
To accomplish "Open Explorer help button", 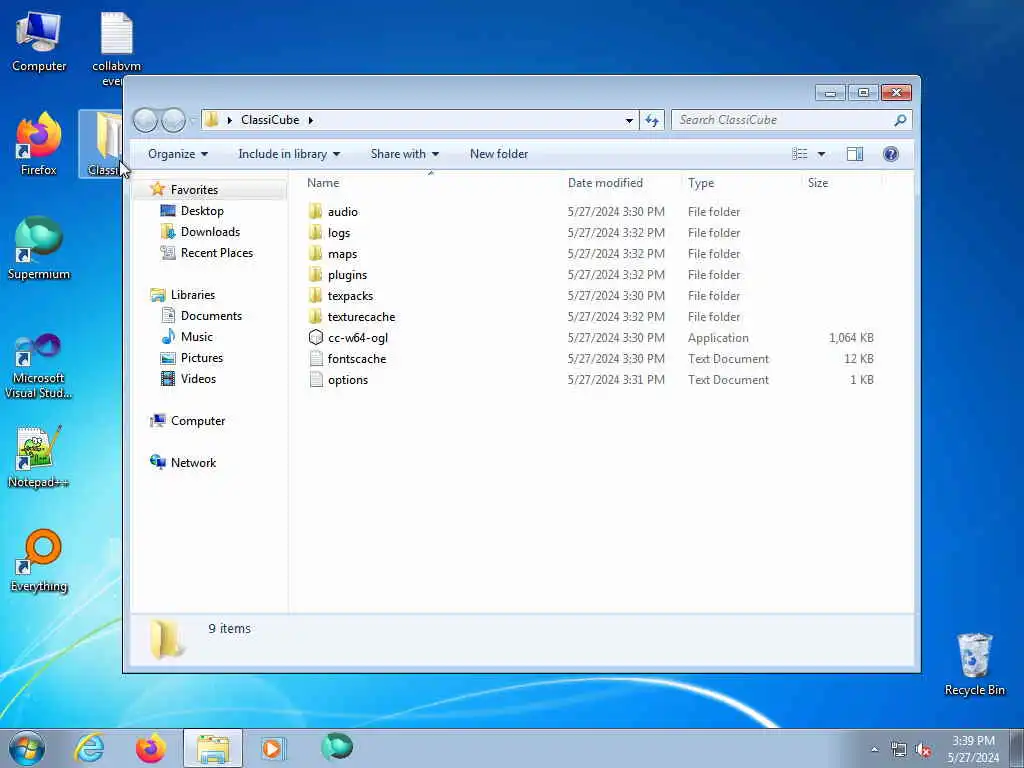I will 890,153.
